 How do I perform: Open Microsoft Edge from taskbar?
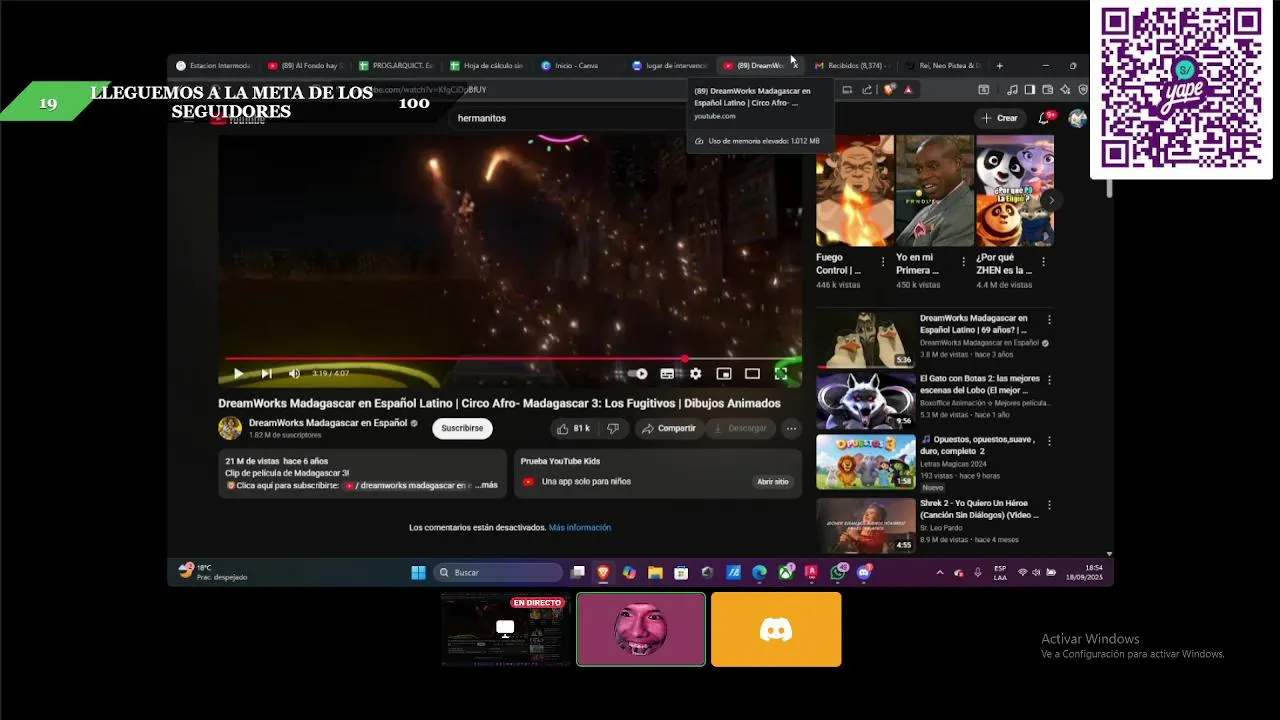759,573
